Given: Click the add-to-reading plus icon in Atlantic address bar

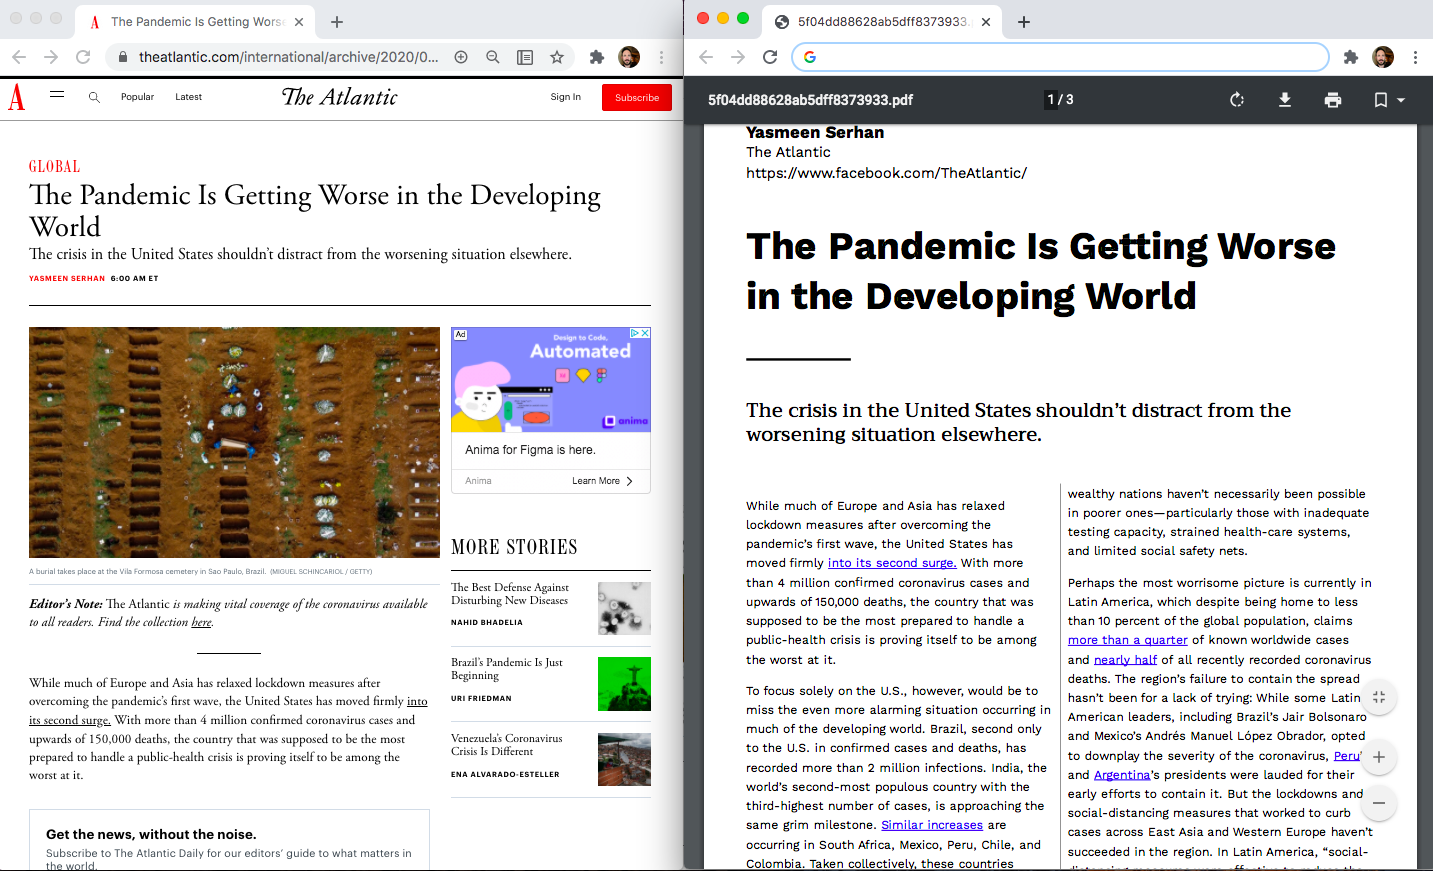Looking at the screenshot, I should pos(461,57).
